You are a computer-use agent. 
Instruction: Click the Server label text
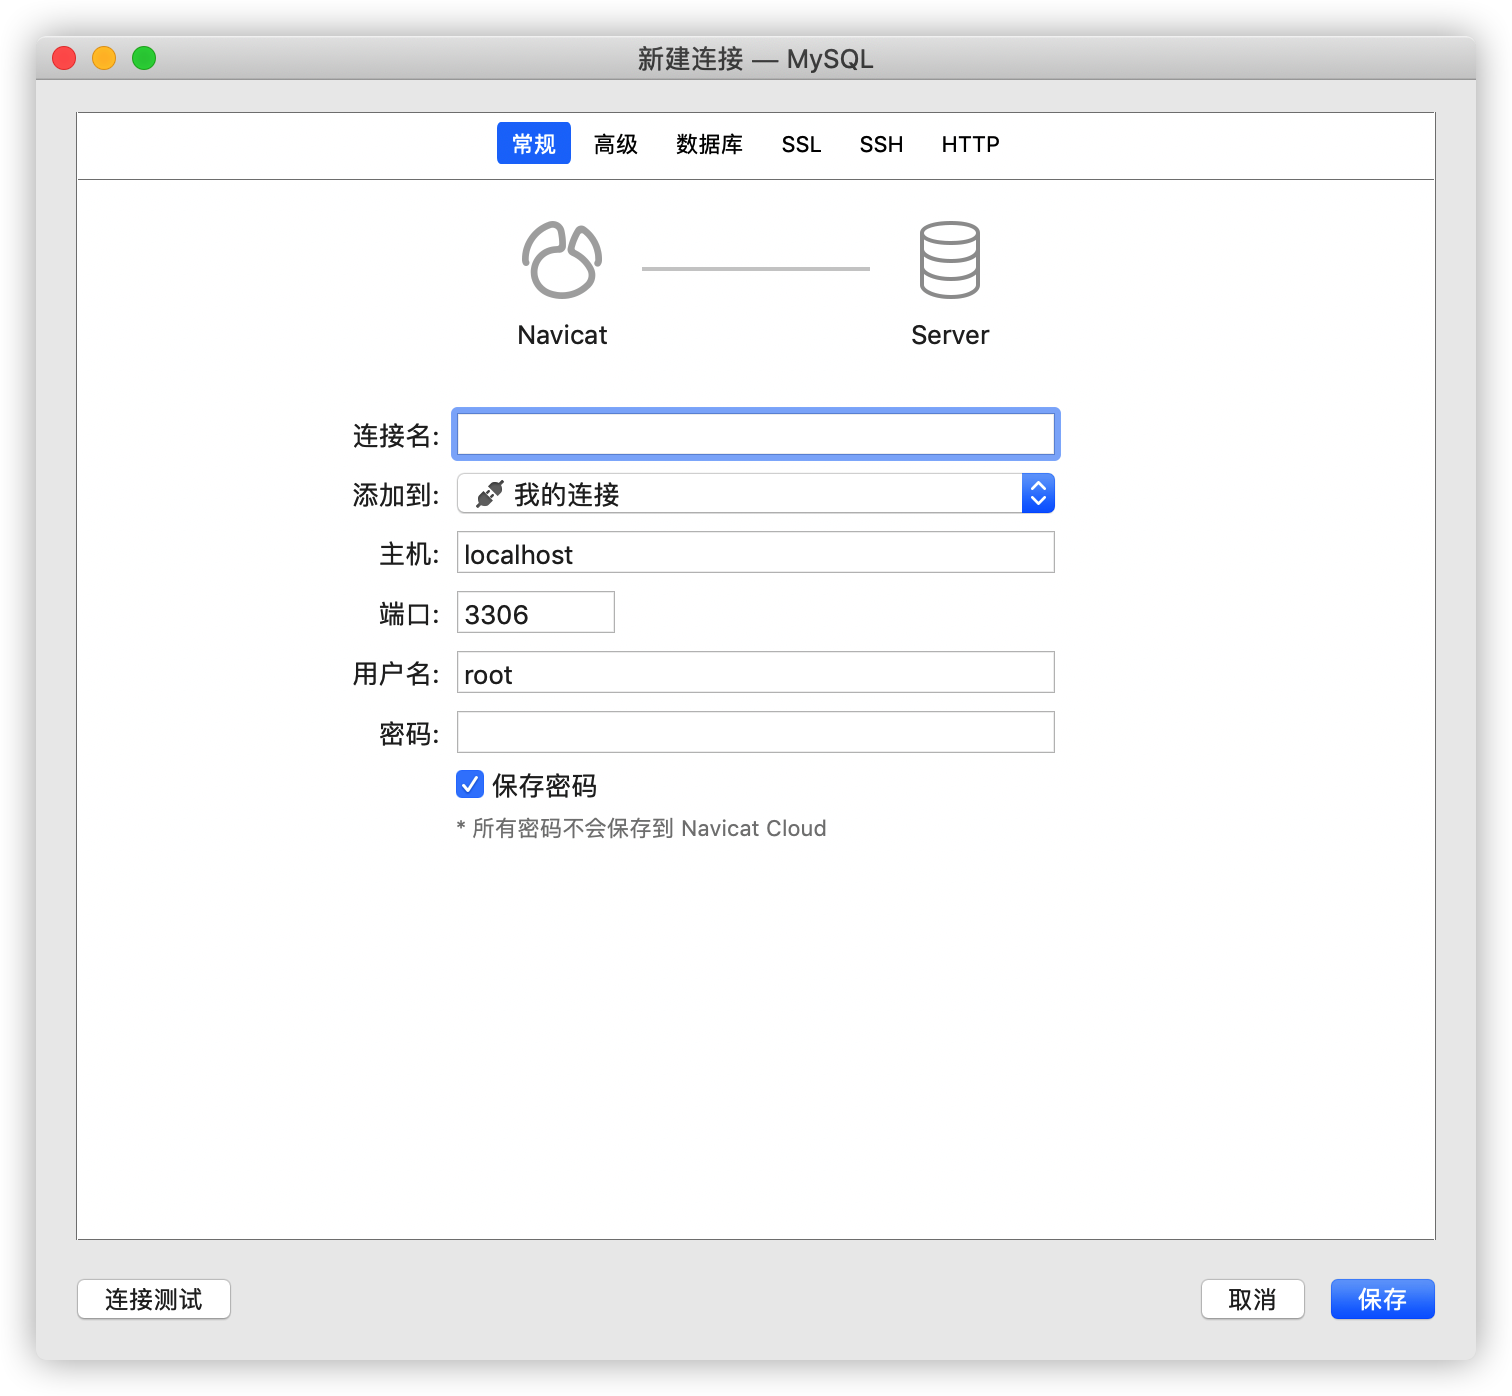coord(950,335)
